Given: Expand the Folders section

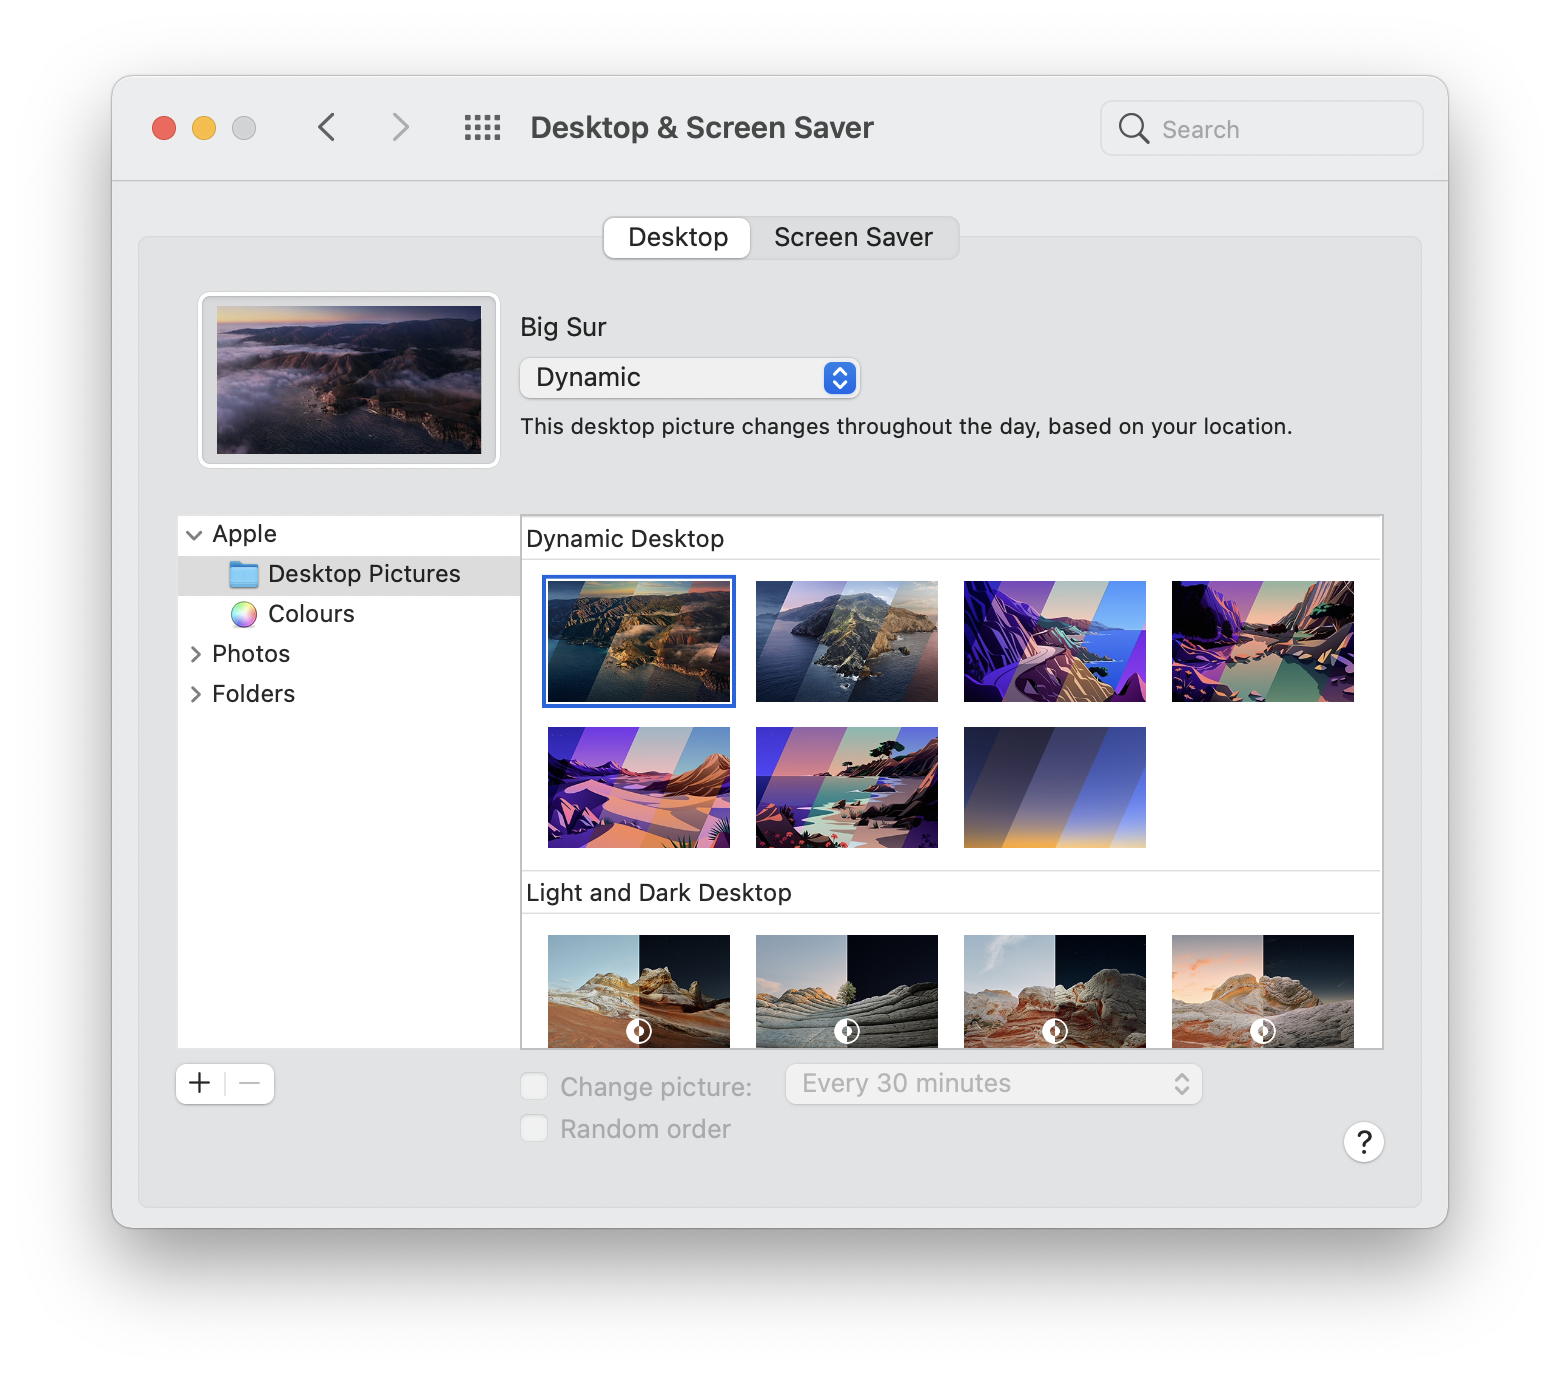Looking at the screenshot, I should (195, 695).
